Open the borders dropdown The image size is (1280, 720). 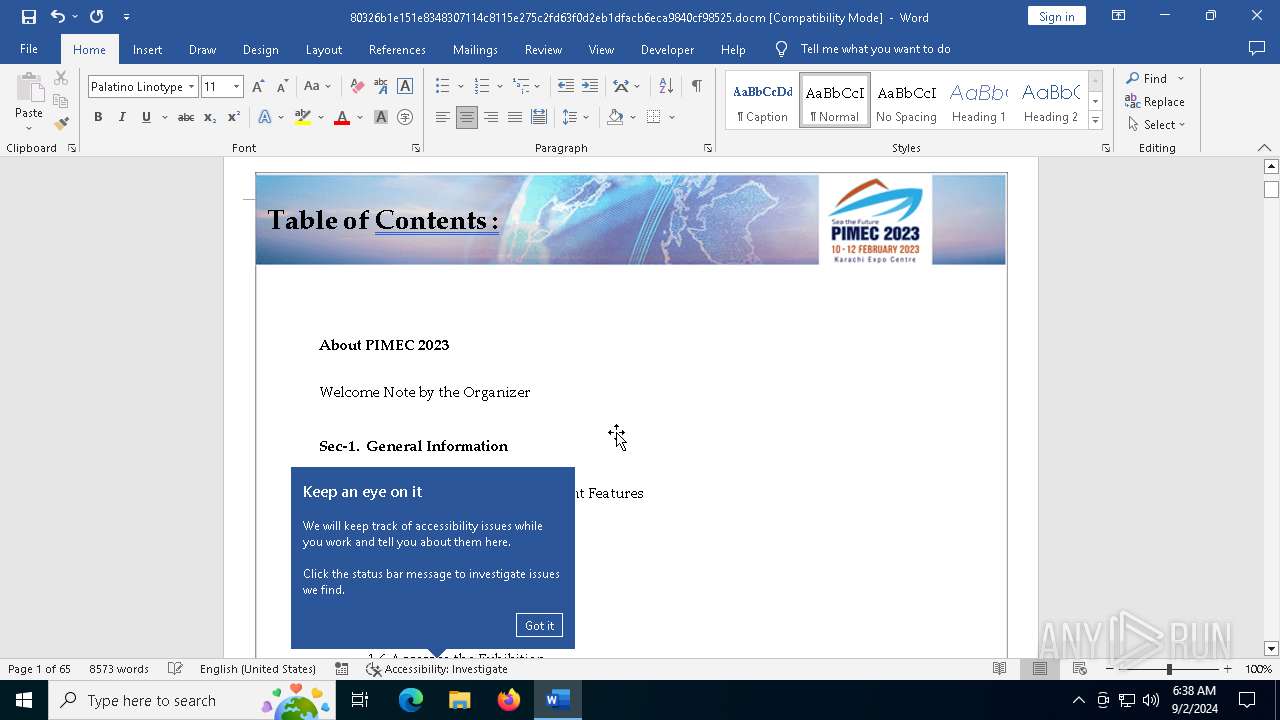click(672, 117)
